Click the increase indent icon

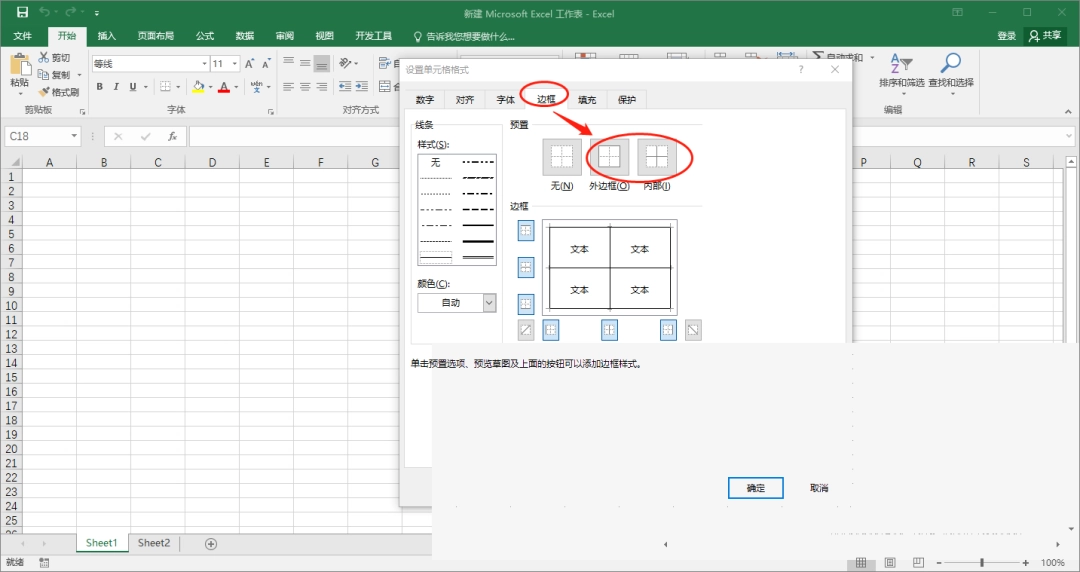click(362, 87)
